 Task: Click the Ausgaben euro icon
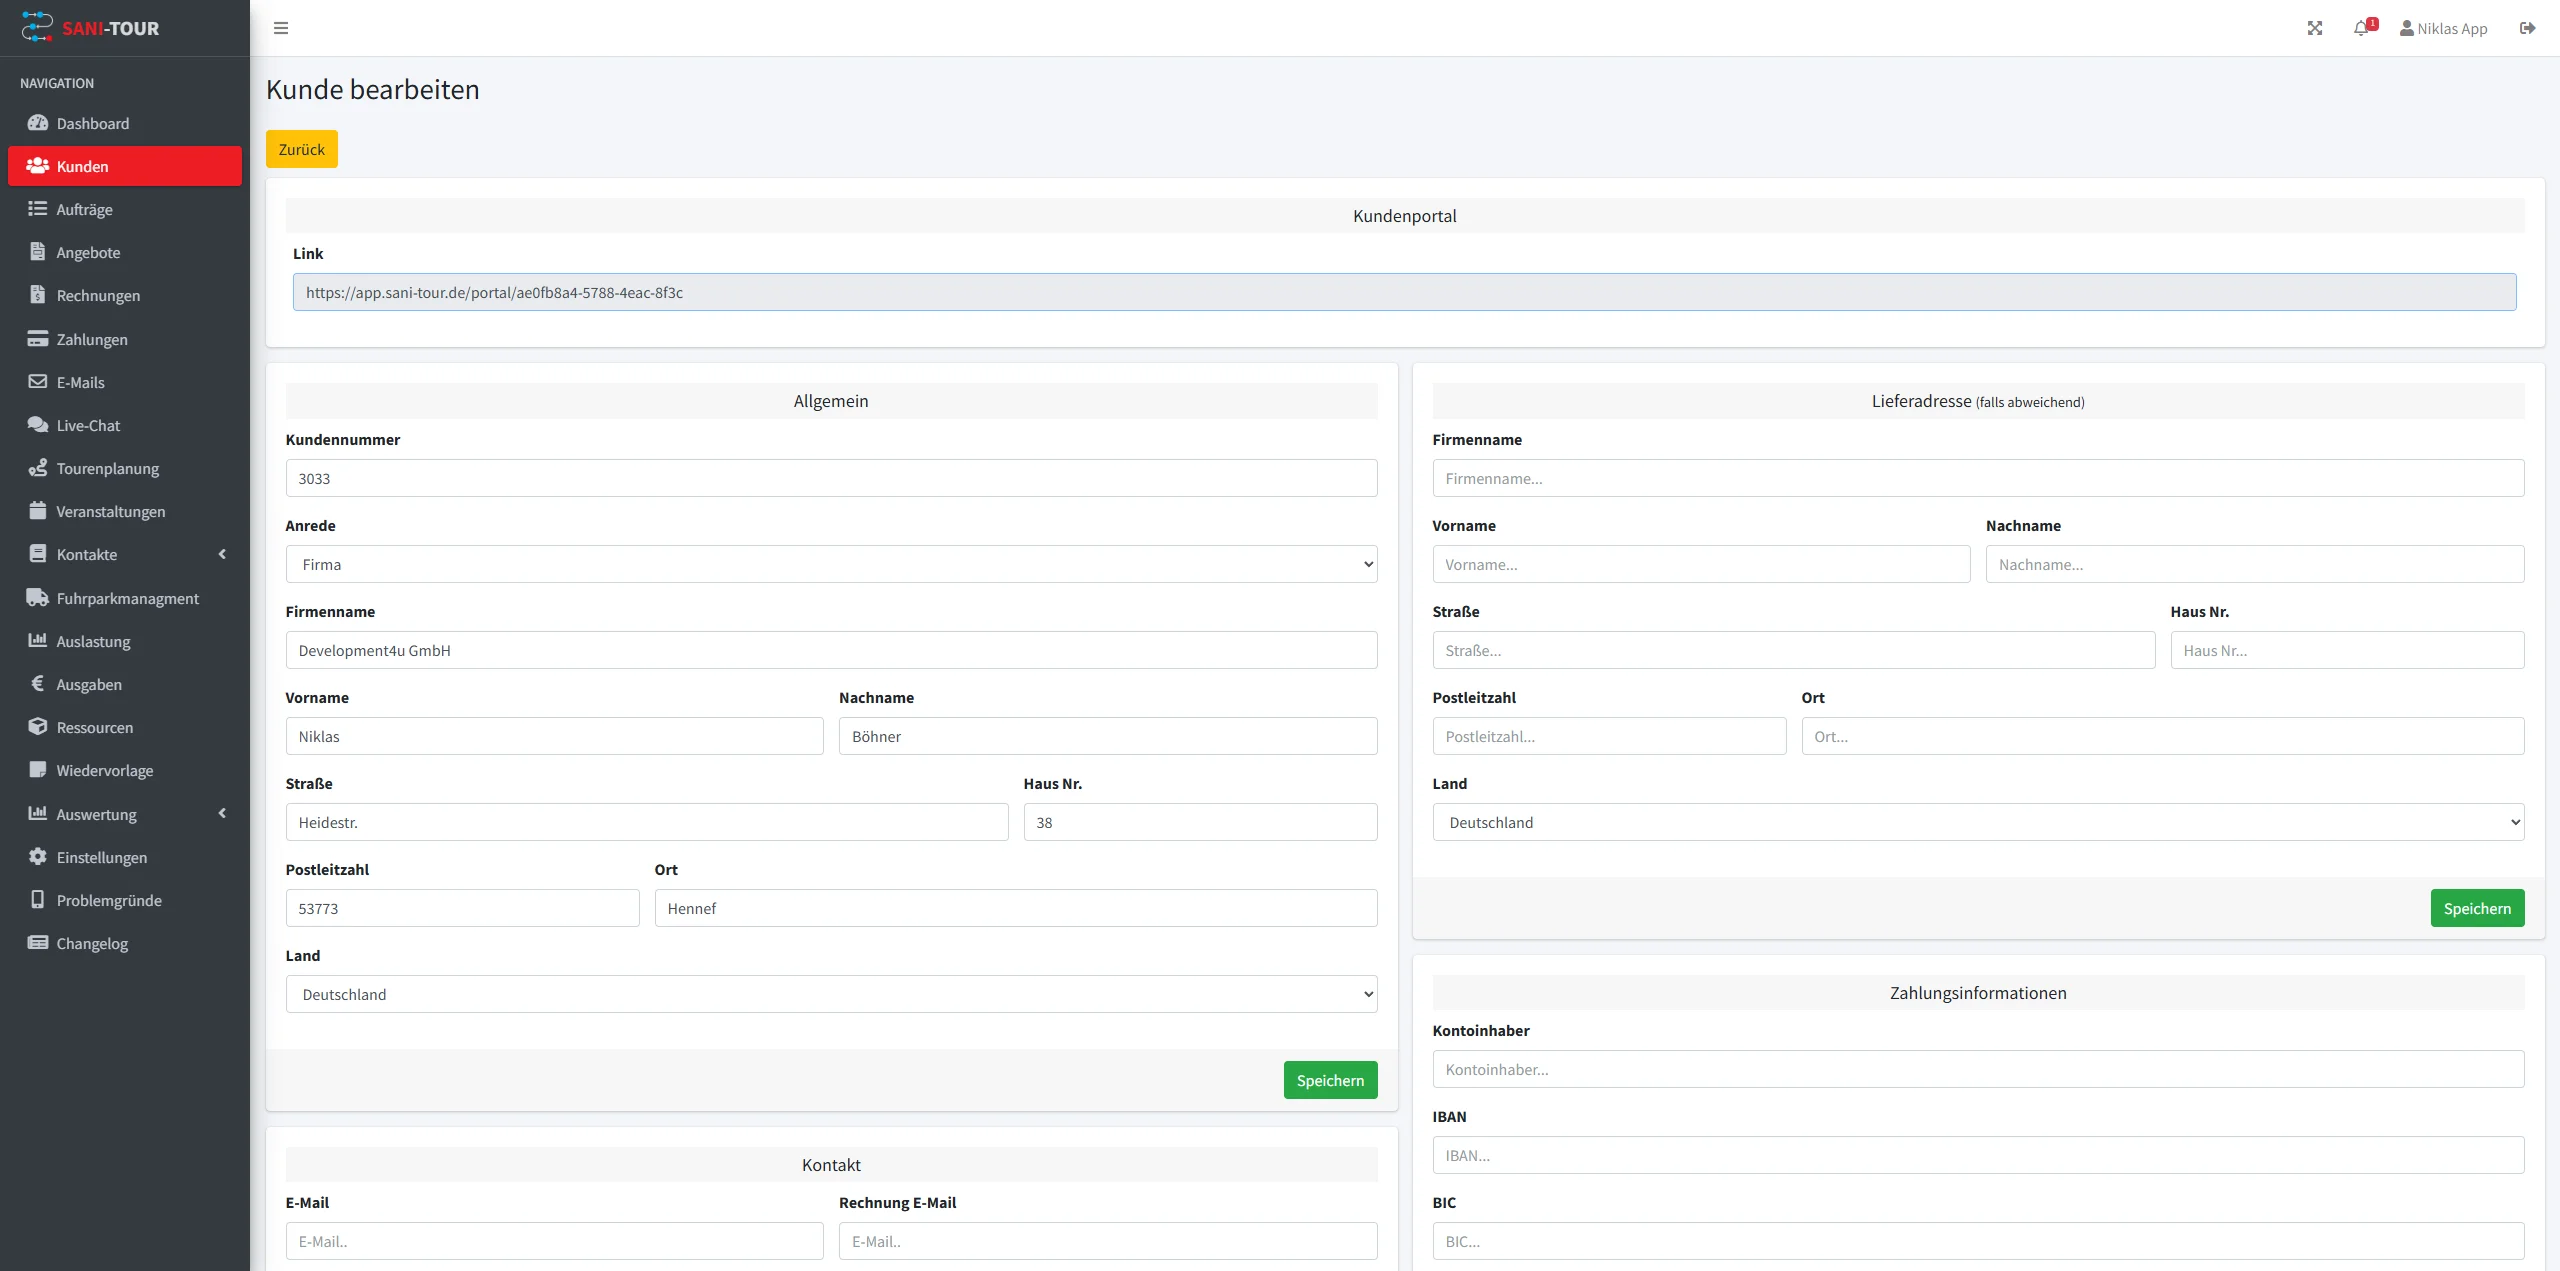[38, 684]
